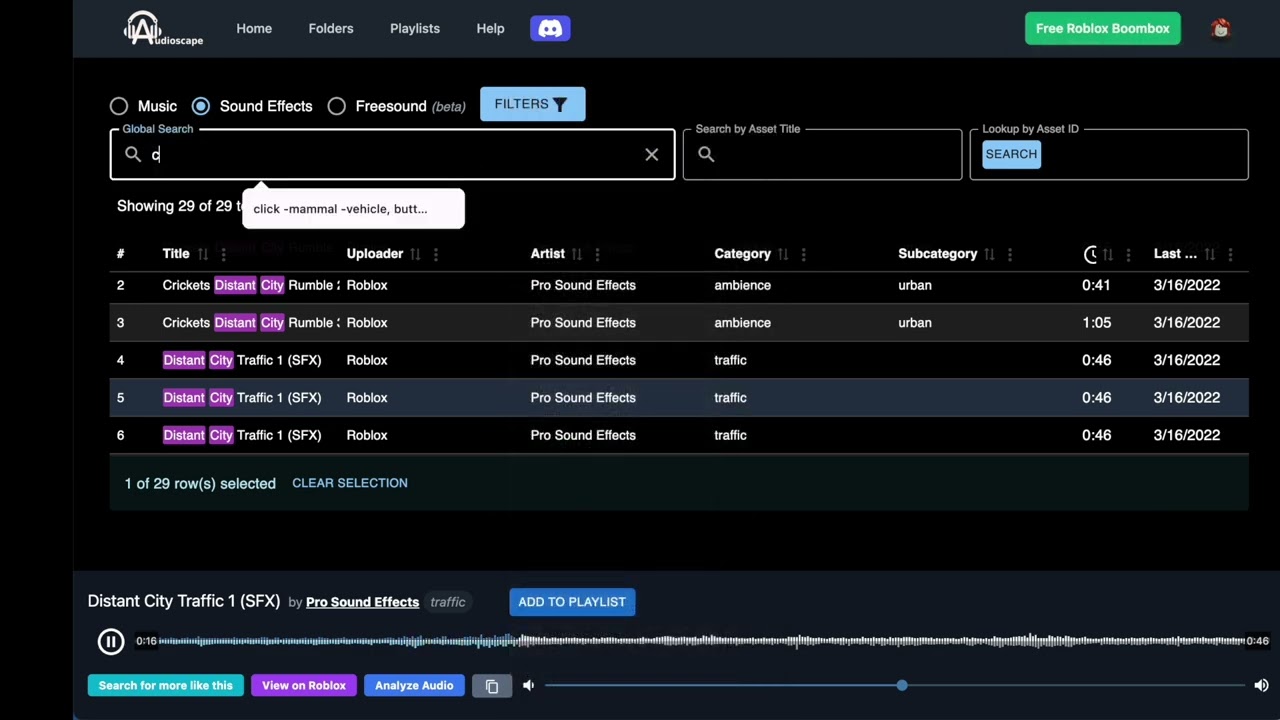Click the Category column header label
The height and width of the screenshot is (720, 1280).
click(742, 254)
